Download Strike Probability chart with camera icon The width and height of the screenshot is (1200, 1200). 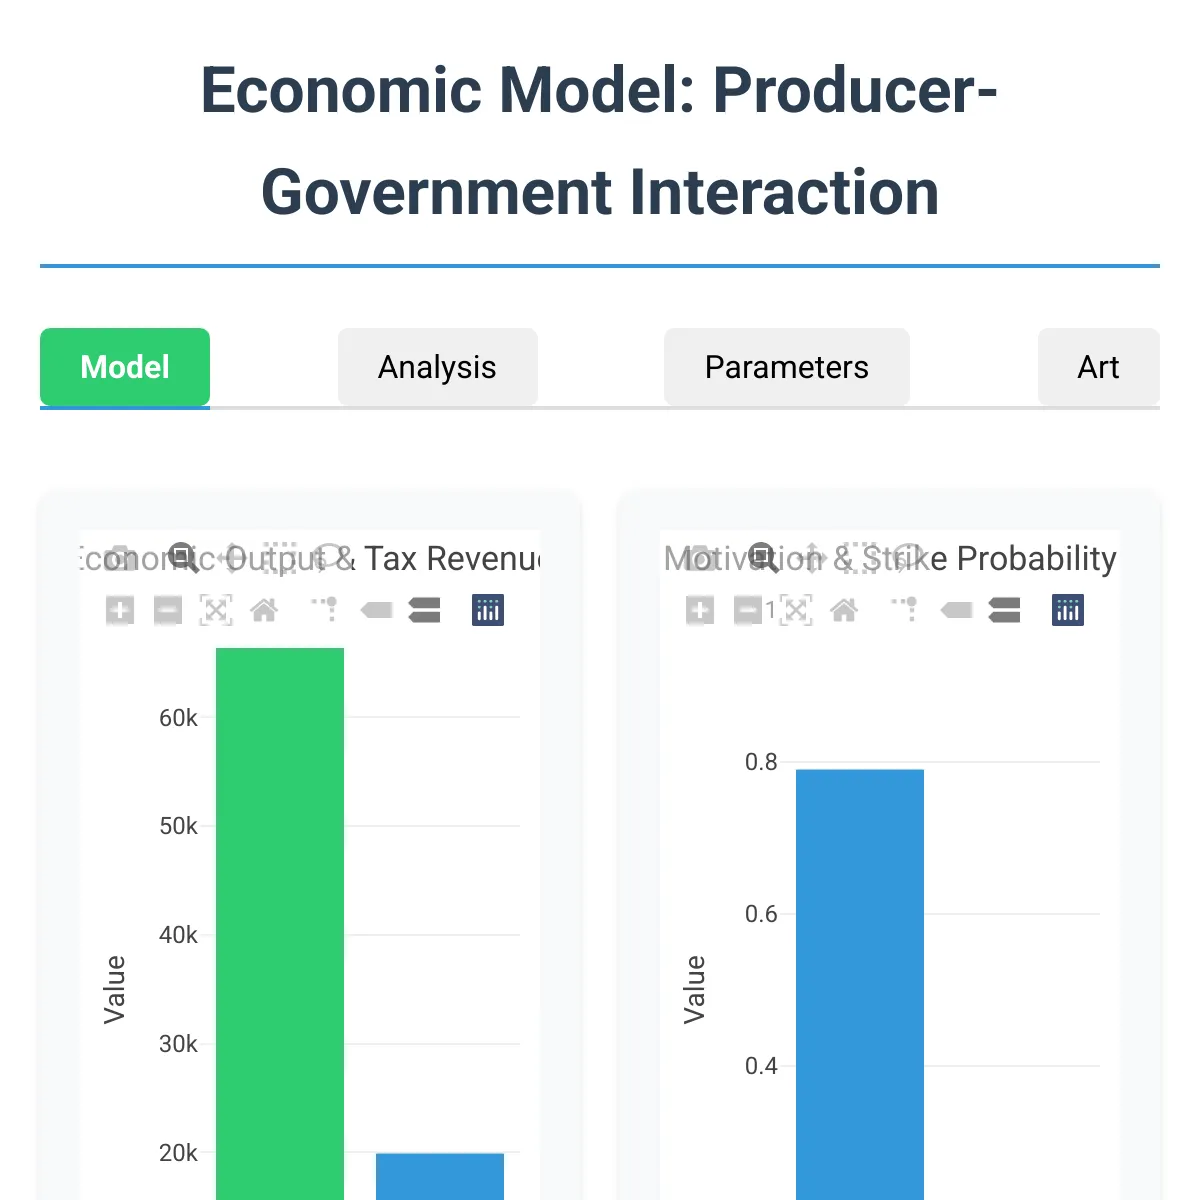pos(700,557)
